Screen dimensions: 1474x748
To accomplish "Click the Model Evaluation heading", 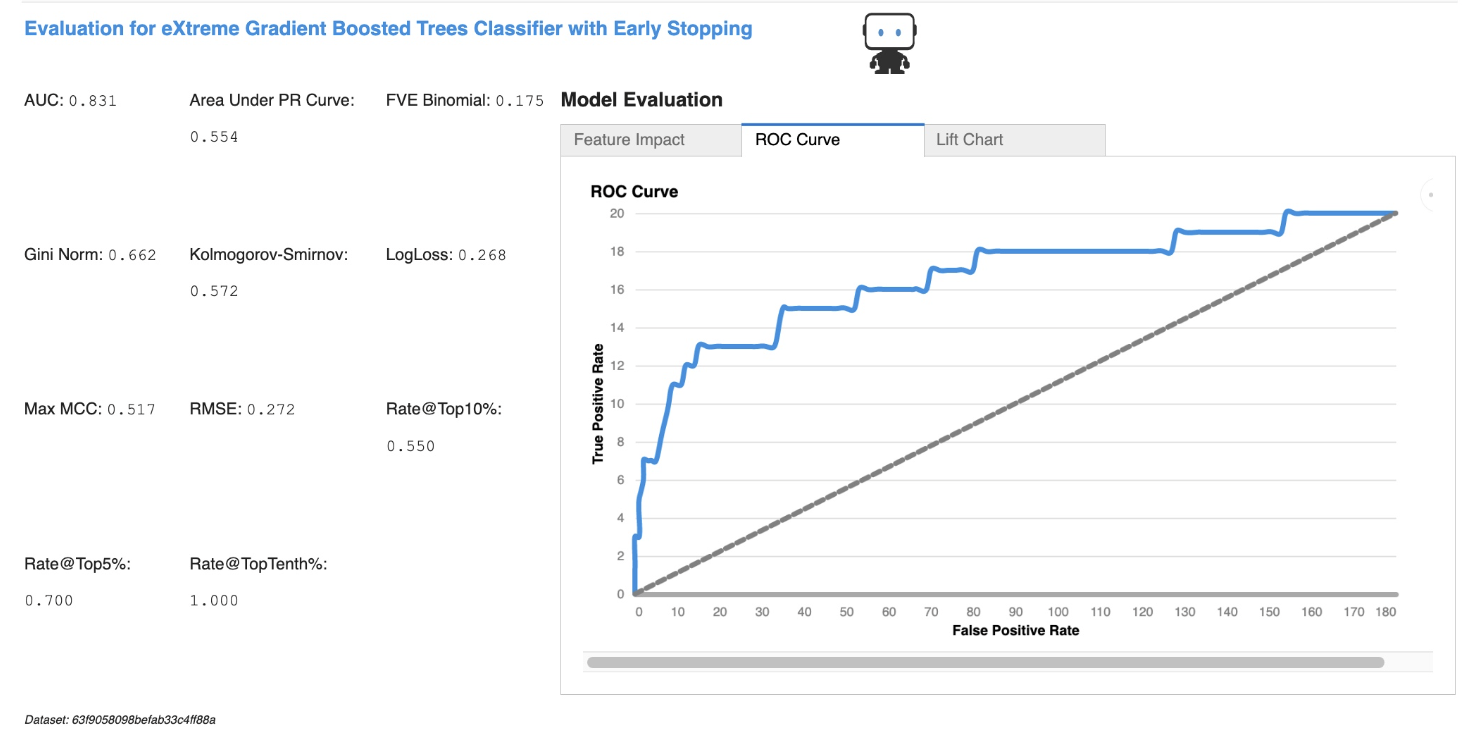I will pos(641,100).
